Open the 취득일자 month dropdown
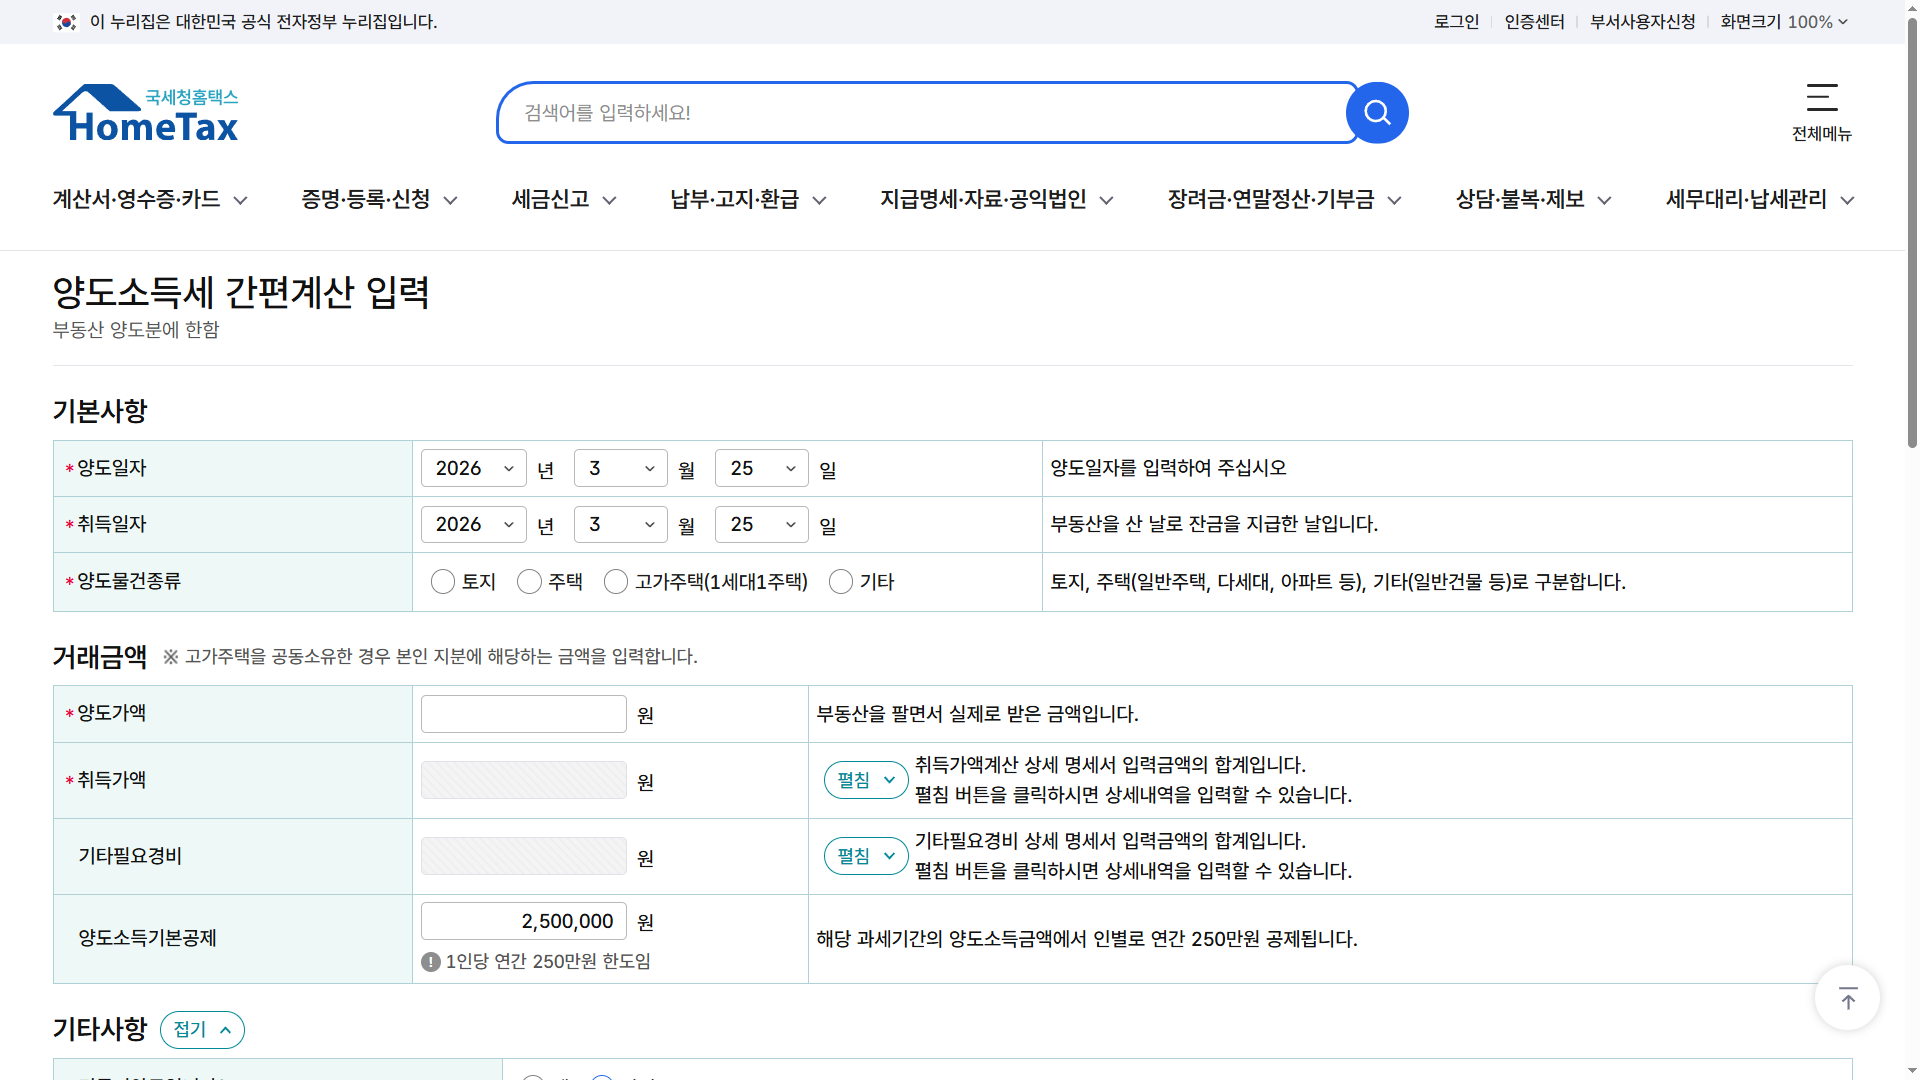 (620, 524)
